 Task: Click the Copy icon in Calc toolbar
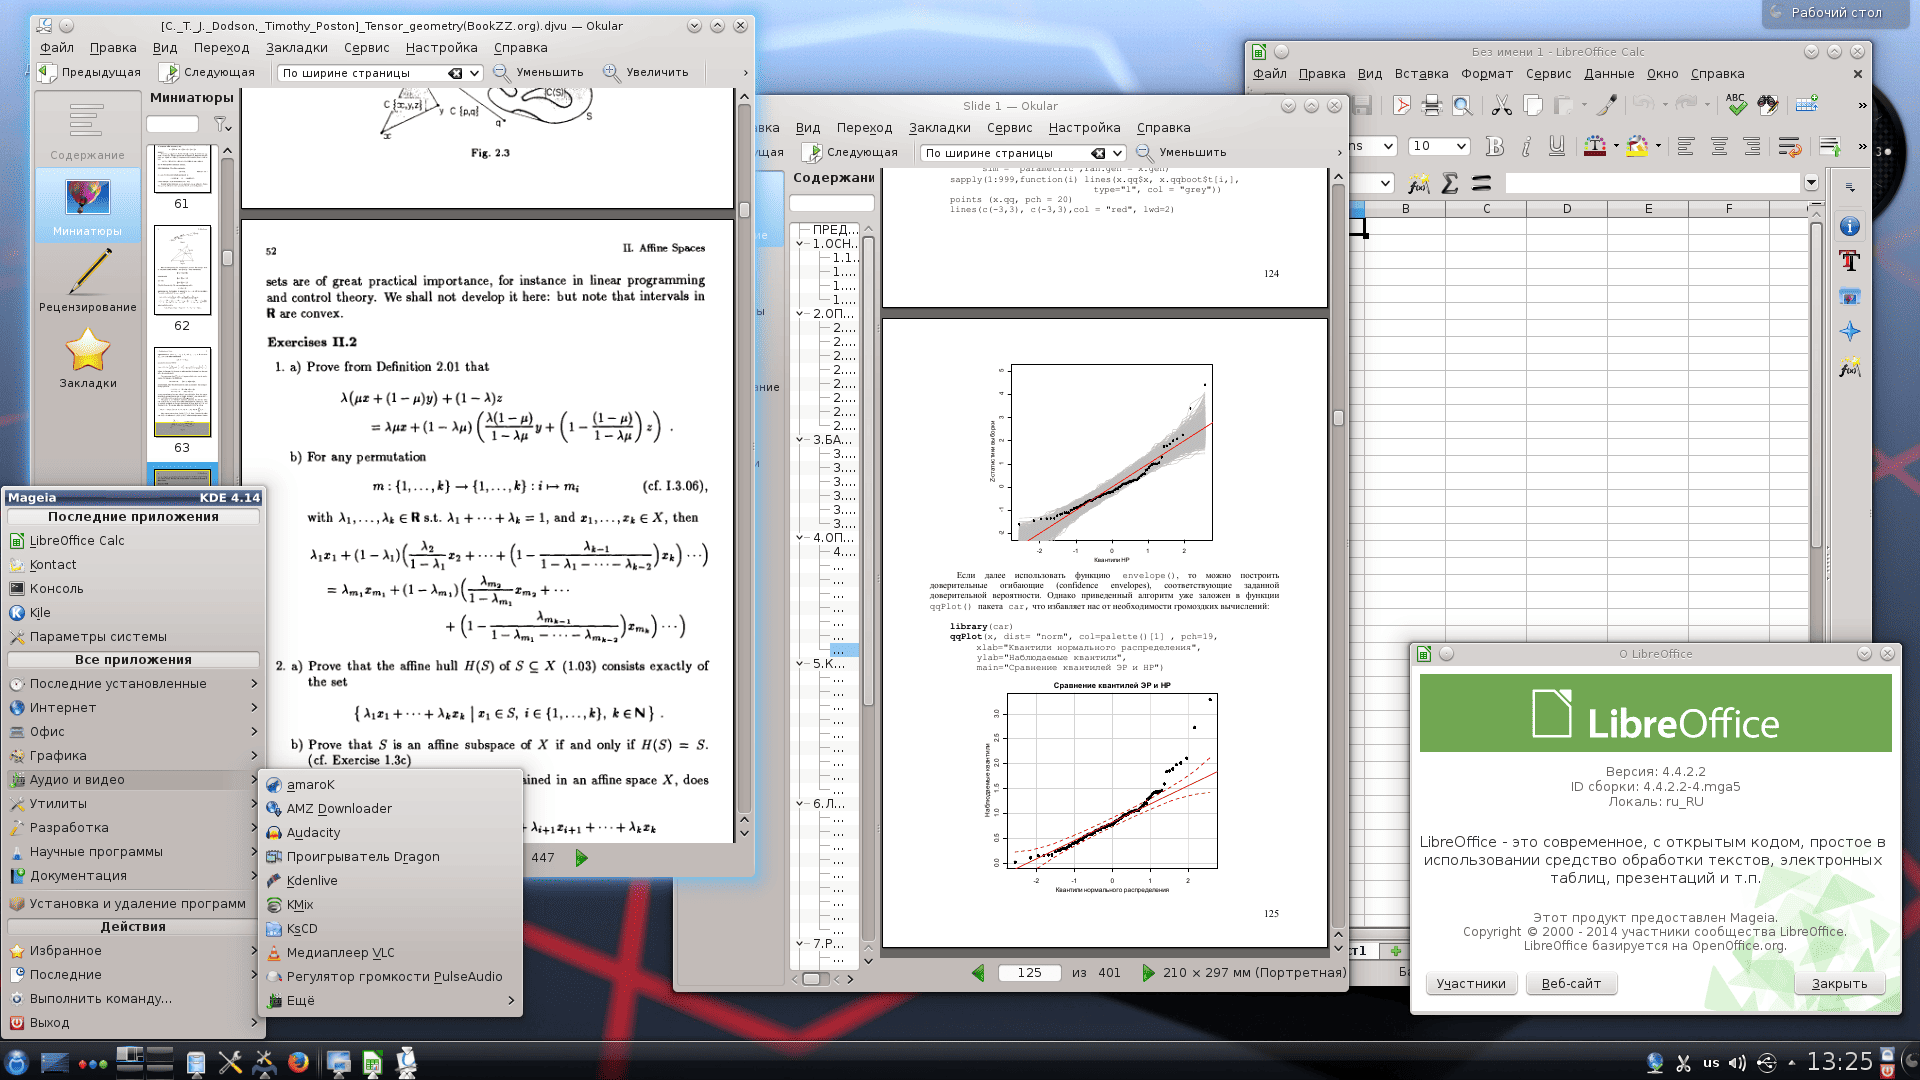click(1532, 105)
